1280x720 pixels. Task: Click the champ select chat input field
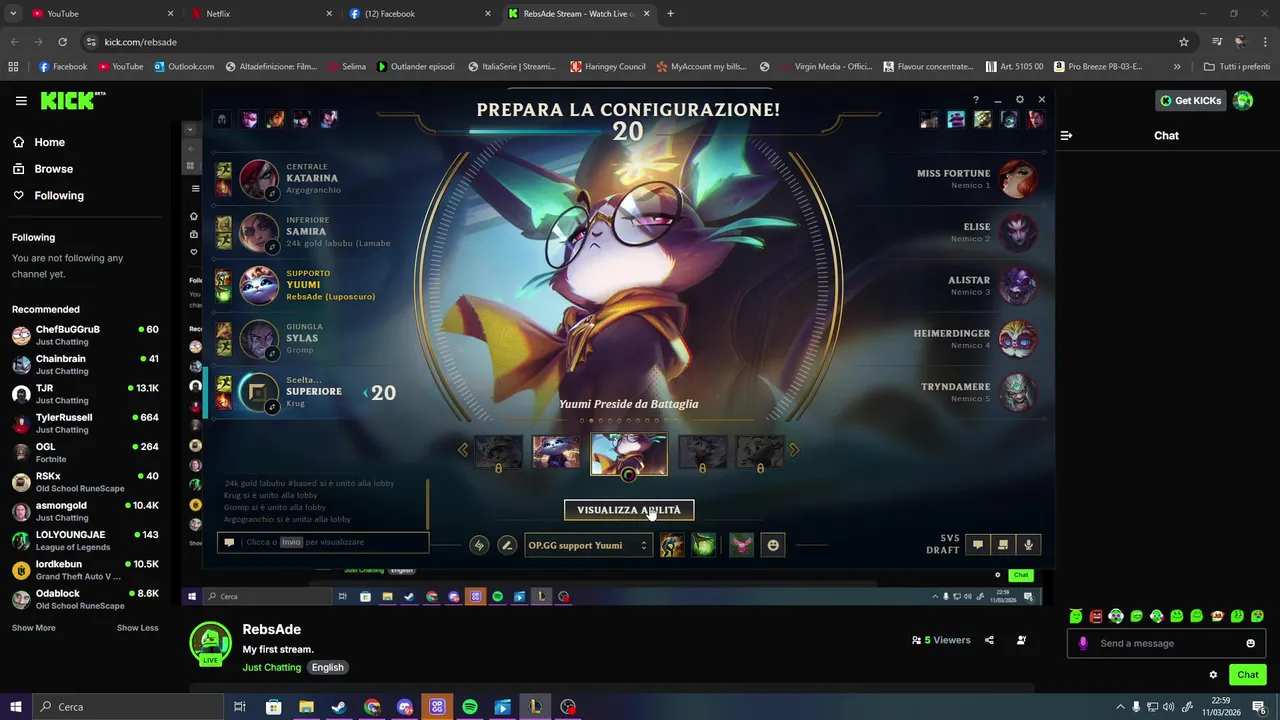[323, 542]
